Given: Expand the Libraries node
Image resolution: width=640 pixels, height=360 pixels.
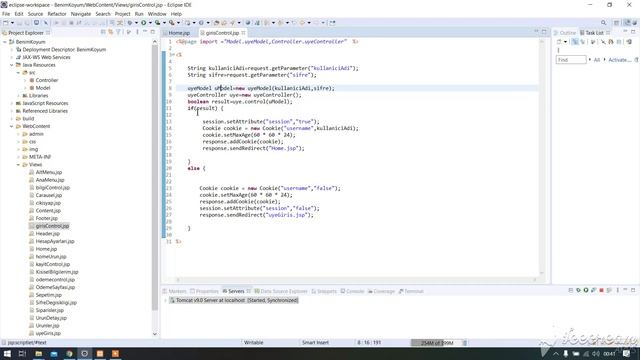Looking at the screenshot, I should [19, 96].
